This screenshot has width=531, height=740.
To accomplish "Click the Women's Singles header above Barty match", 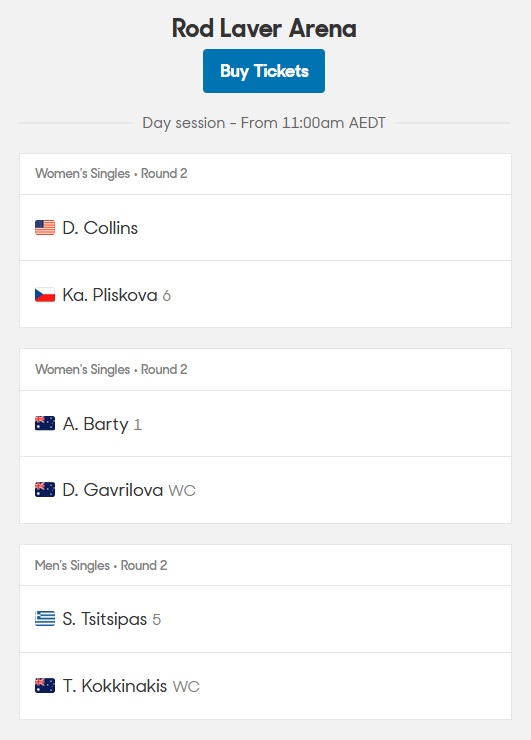I will click(111, 370).
